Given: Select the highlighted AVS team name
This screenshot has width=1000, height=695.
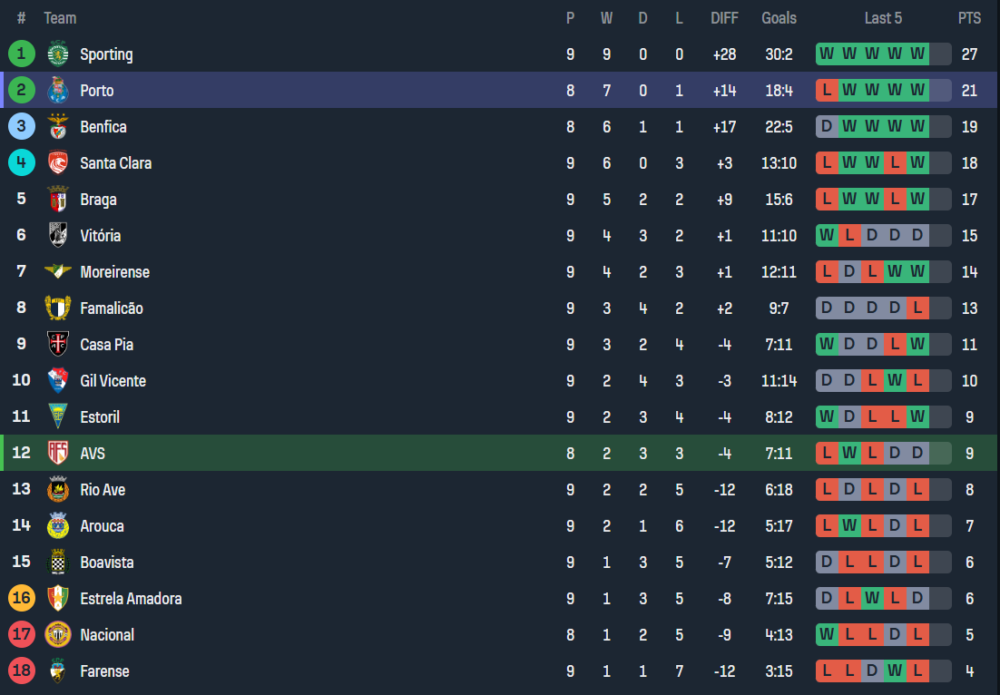Looking at the screenshot, I should click(x=92, y=453).
